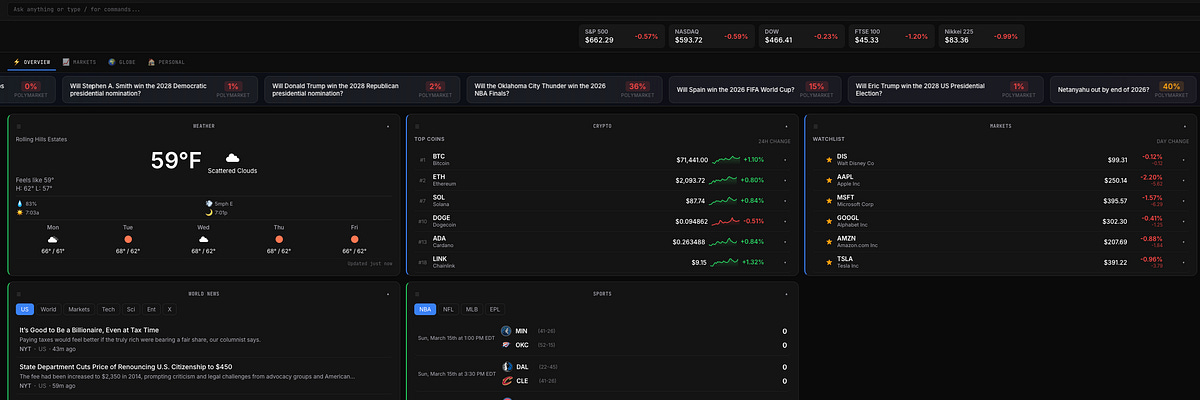Viewport: 1200px width, 400px height.
Task: Open Spain 2026 FIFA World Cup market
Action: (756, 90)
